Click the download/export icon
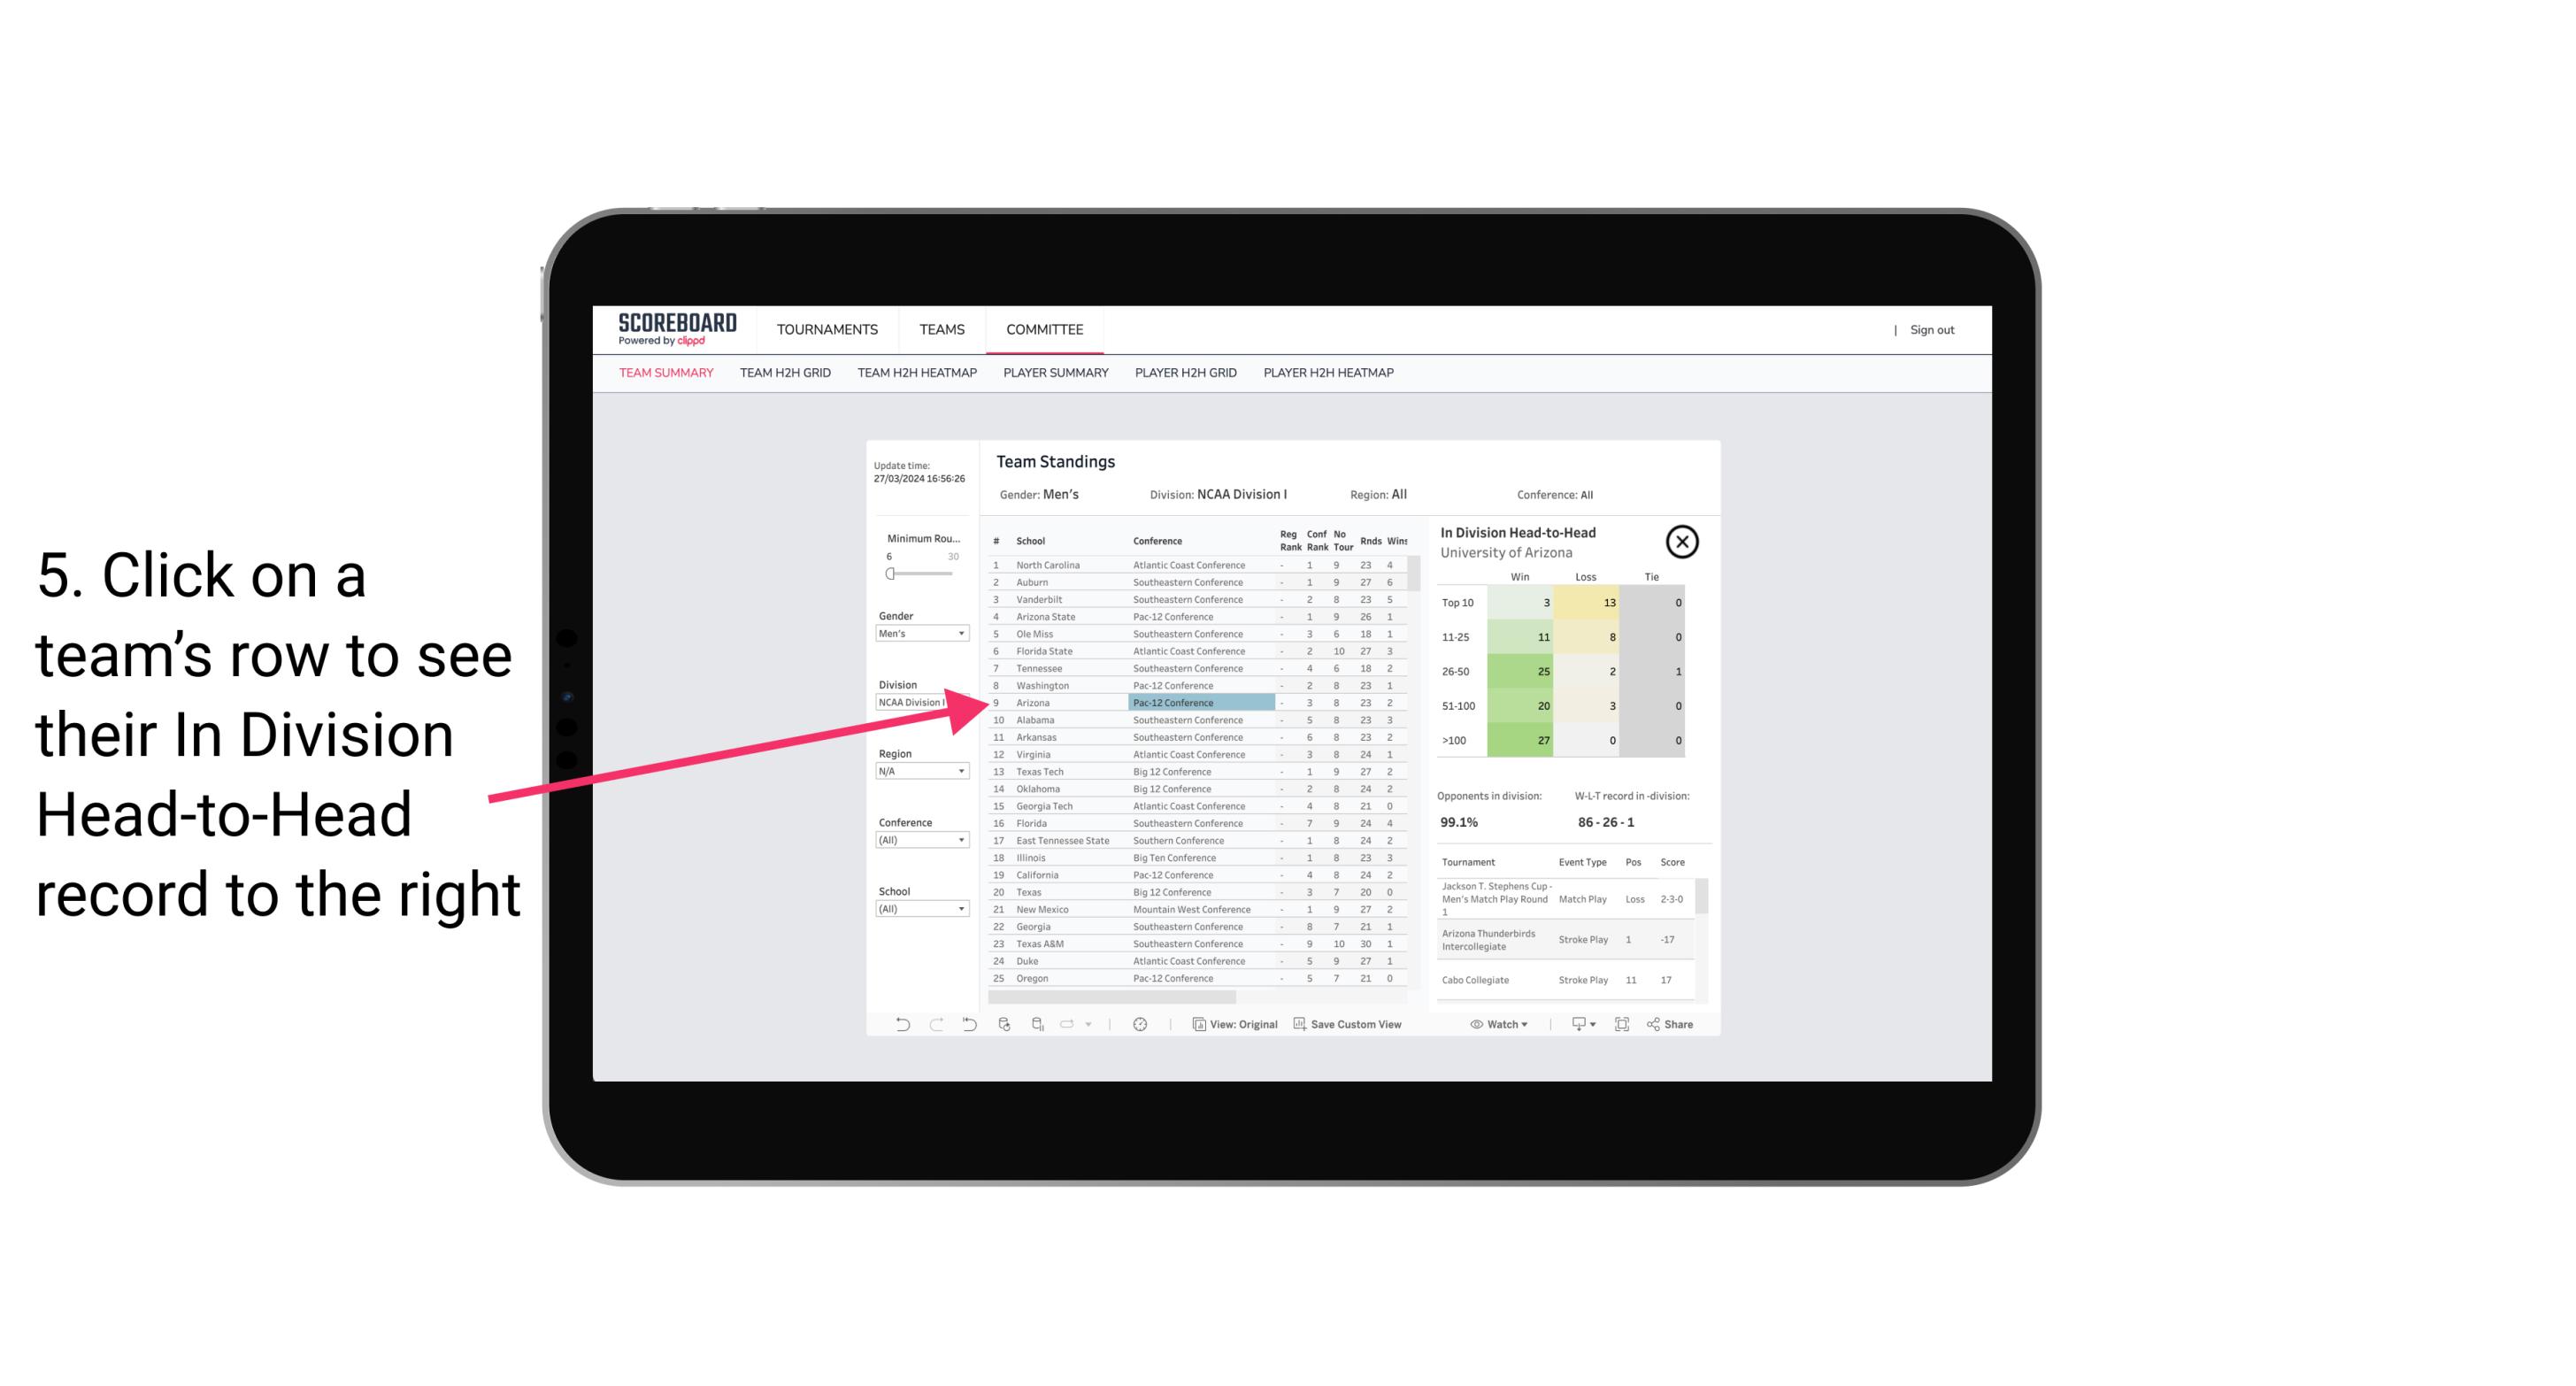The height and width of the screenshot is (1386, 2576). click(x=1578, y=1024)
